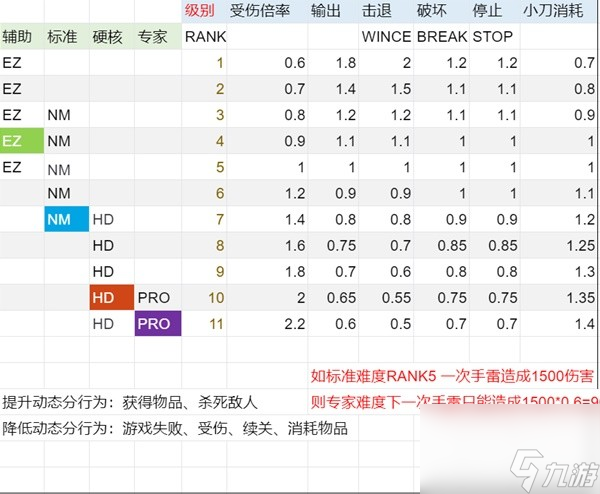Image resolution: width=600 pixels, height=494 pixels.
Task: Select 小刀消耗 value 0.9 in rank 3
Action: click(558, 115)
